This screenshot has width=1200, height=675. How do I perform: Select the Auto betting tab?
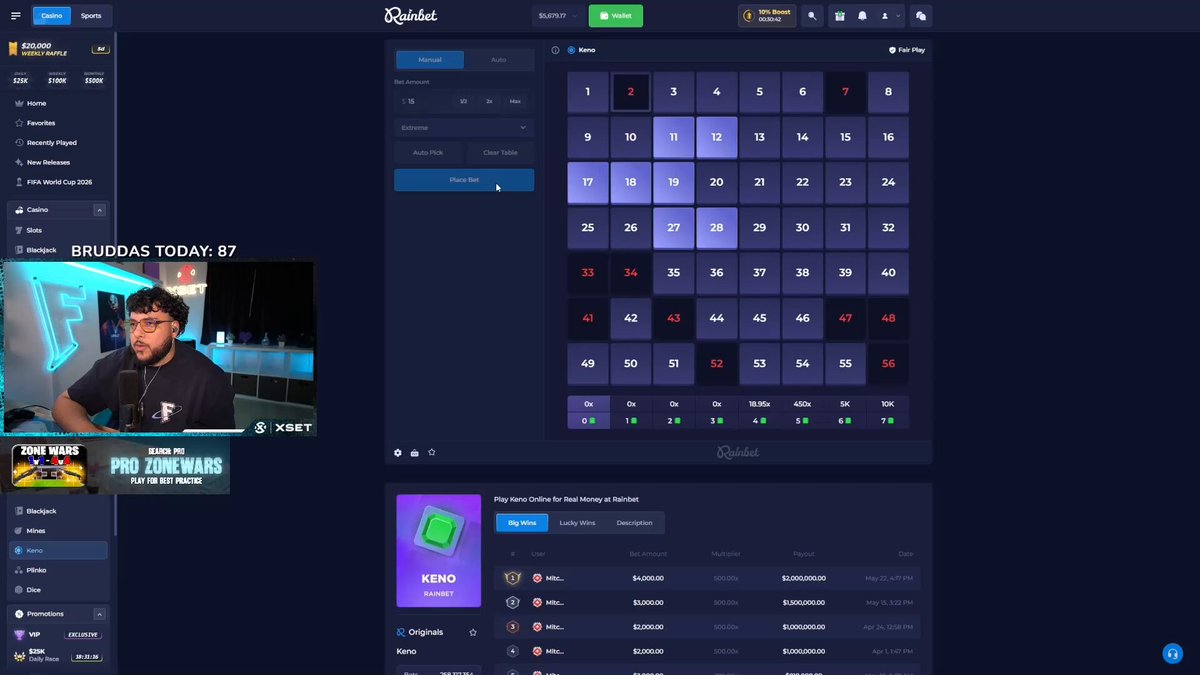498,60
